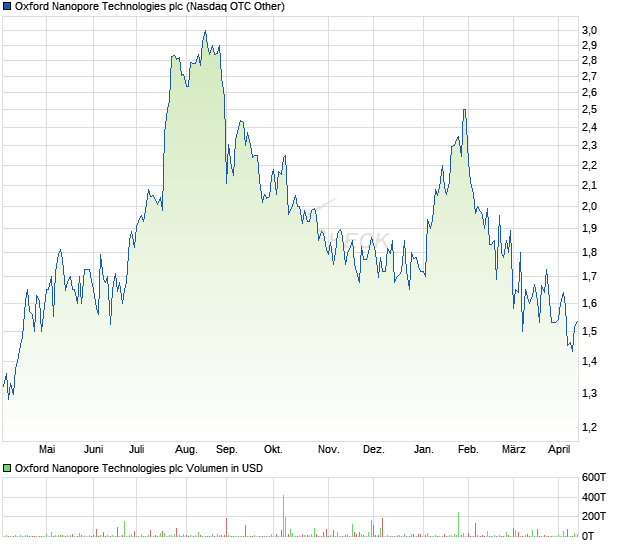Click the blue legend square beside Oxford Nanopore title
Screen dimensions: 620x546
point(7,7)
